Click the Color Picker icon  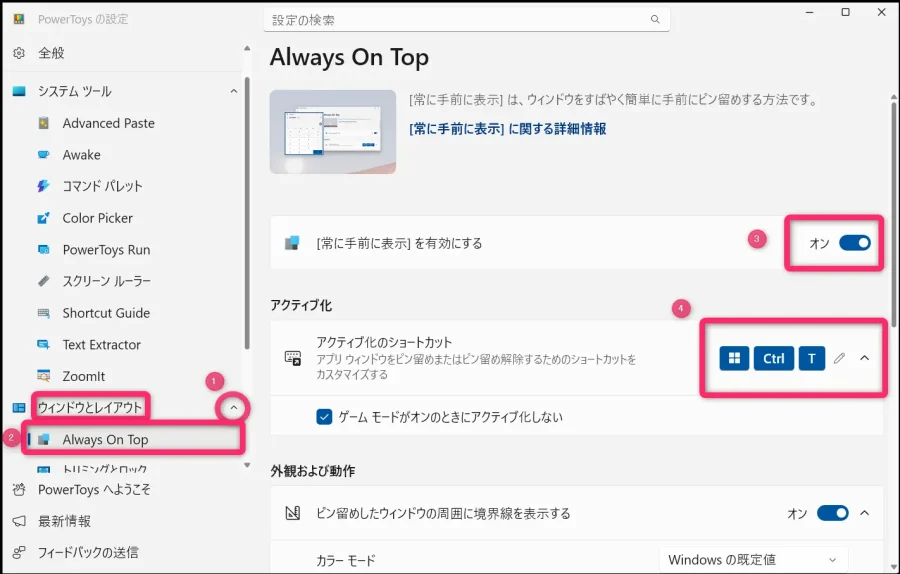(x=44, y=218)
